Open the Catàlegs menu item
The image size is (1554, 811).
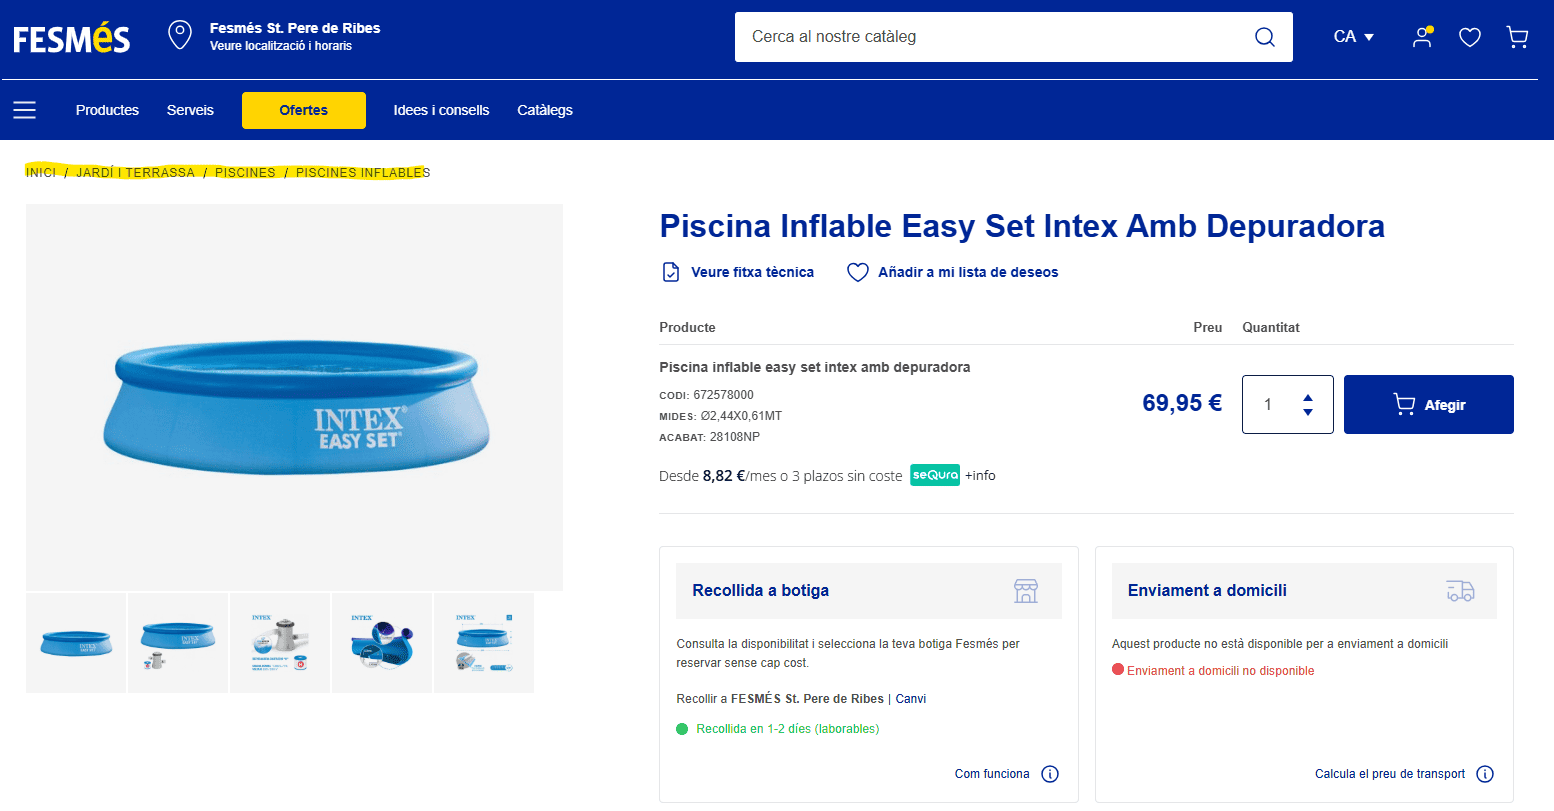pos(545,110)
